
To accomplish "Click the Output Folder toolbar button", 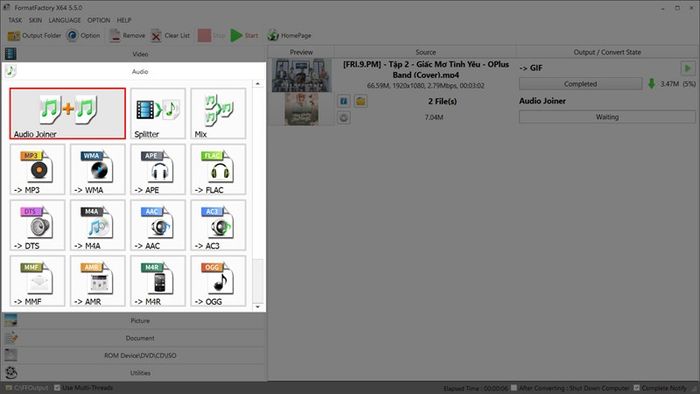I will pyautogui.click(x=34, y=35).
